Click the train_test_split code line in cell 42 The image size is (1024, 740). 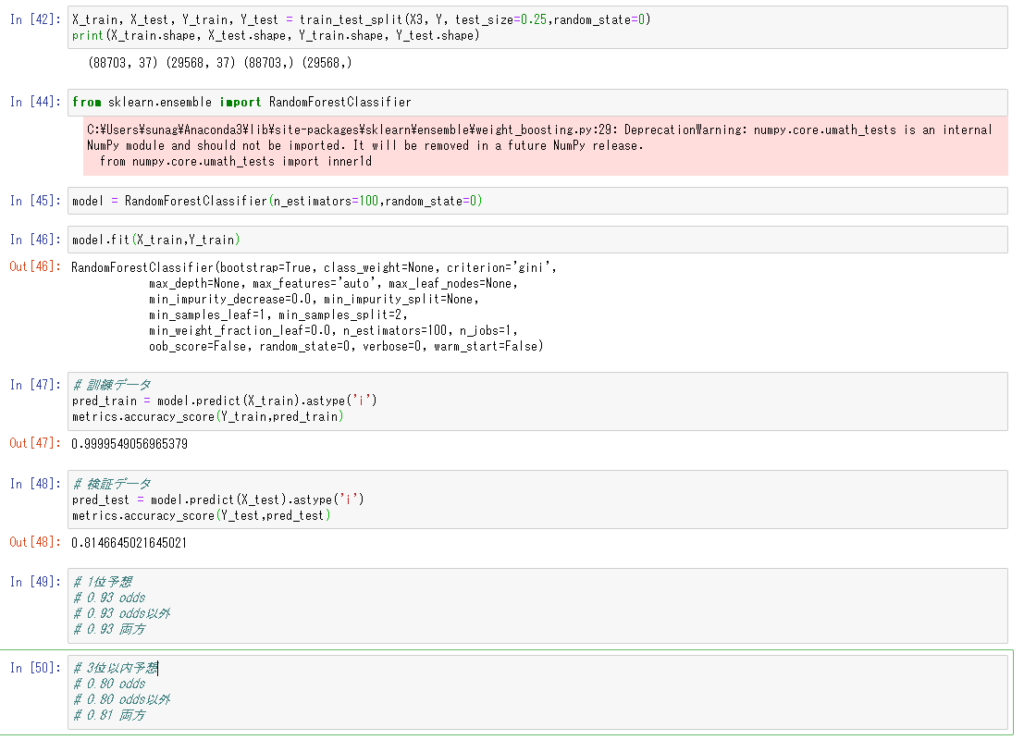pyautogui.click(x=360, y=20)
